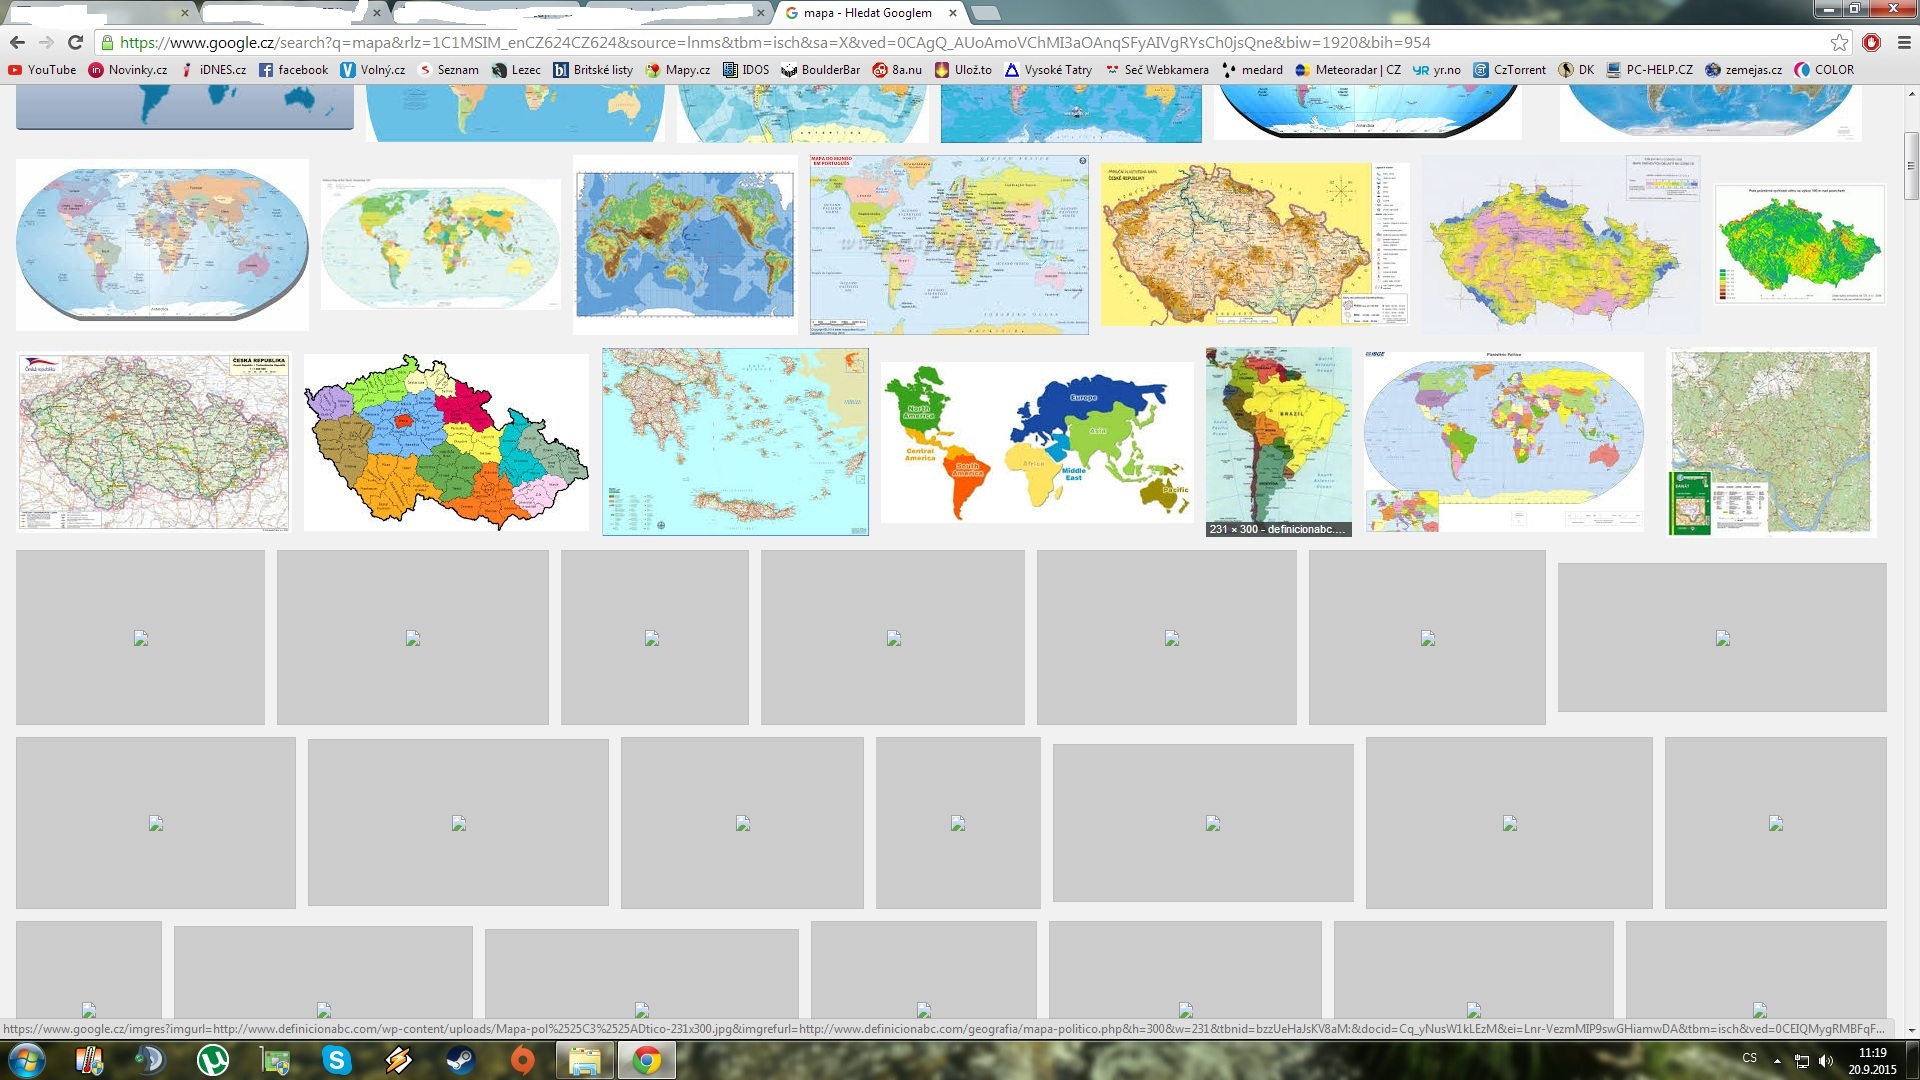This screenshot has width=1920, height=1080.
Task: Open the facebook bookmark
Action: pyautogui.click(x=293, y=70)
